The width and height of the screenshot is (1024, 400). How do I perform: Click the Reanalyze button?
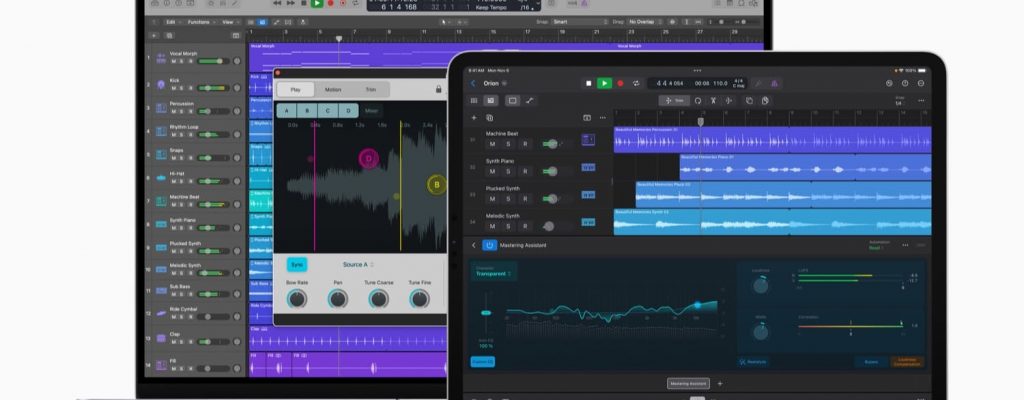pos(753,361)
